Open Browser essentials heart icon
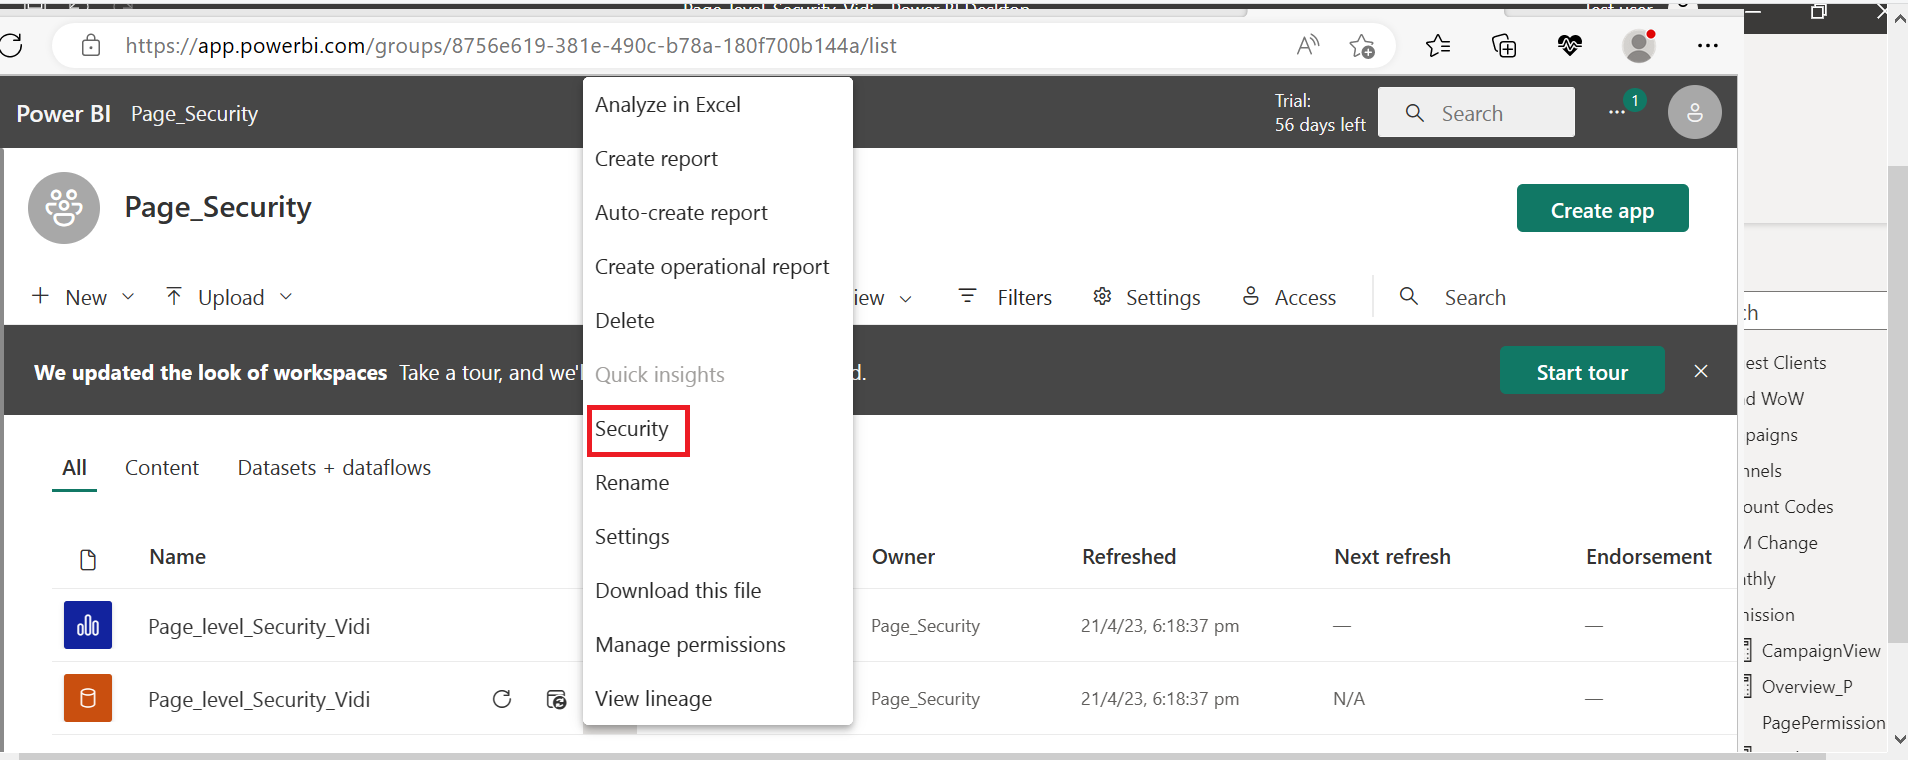 (1570, 45)
